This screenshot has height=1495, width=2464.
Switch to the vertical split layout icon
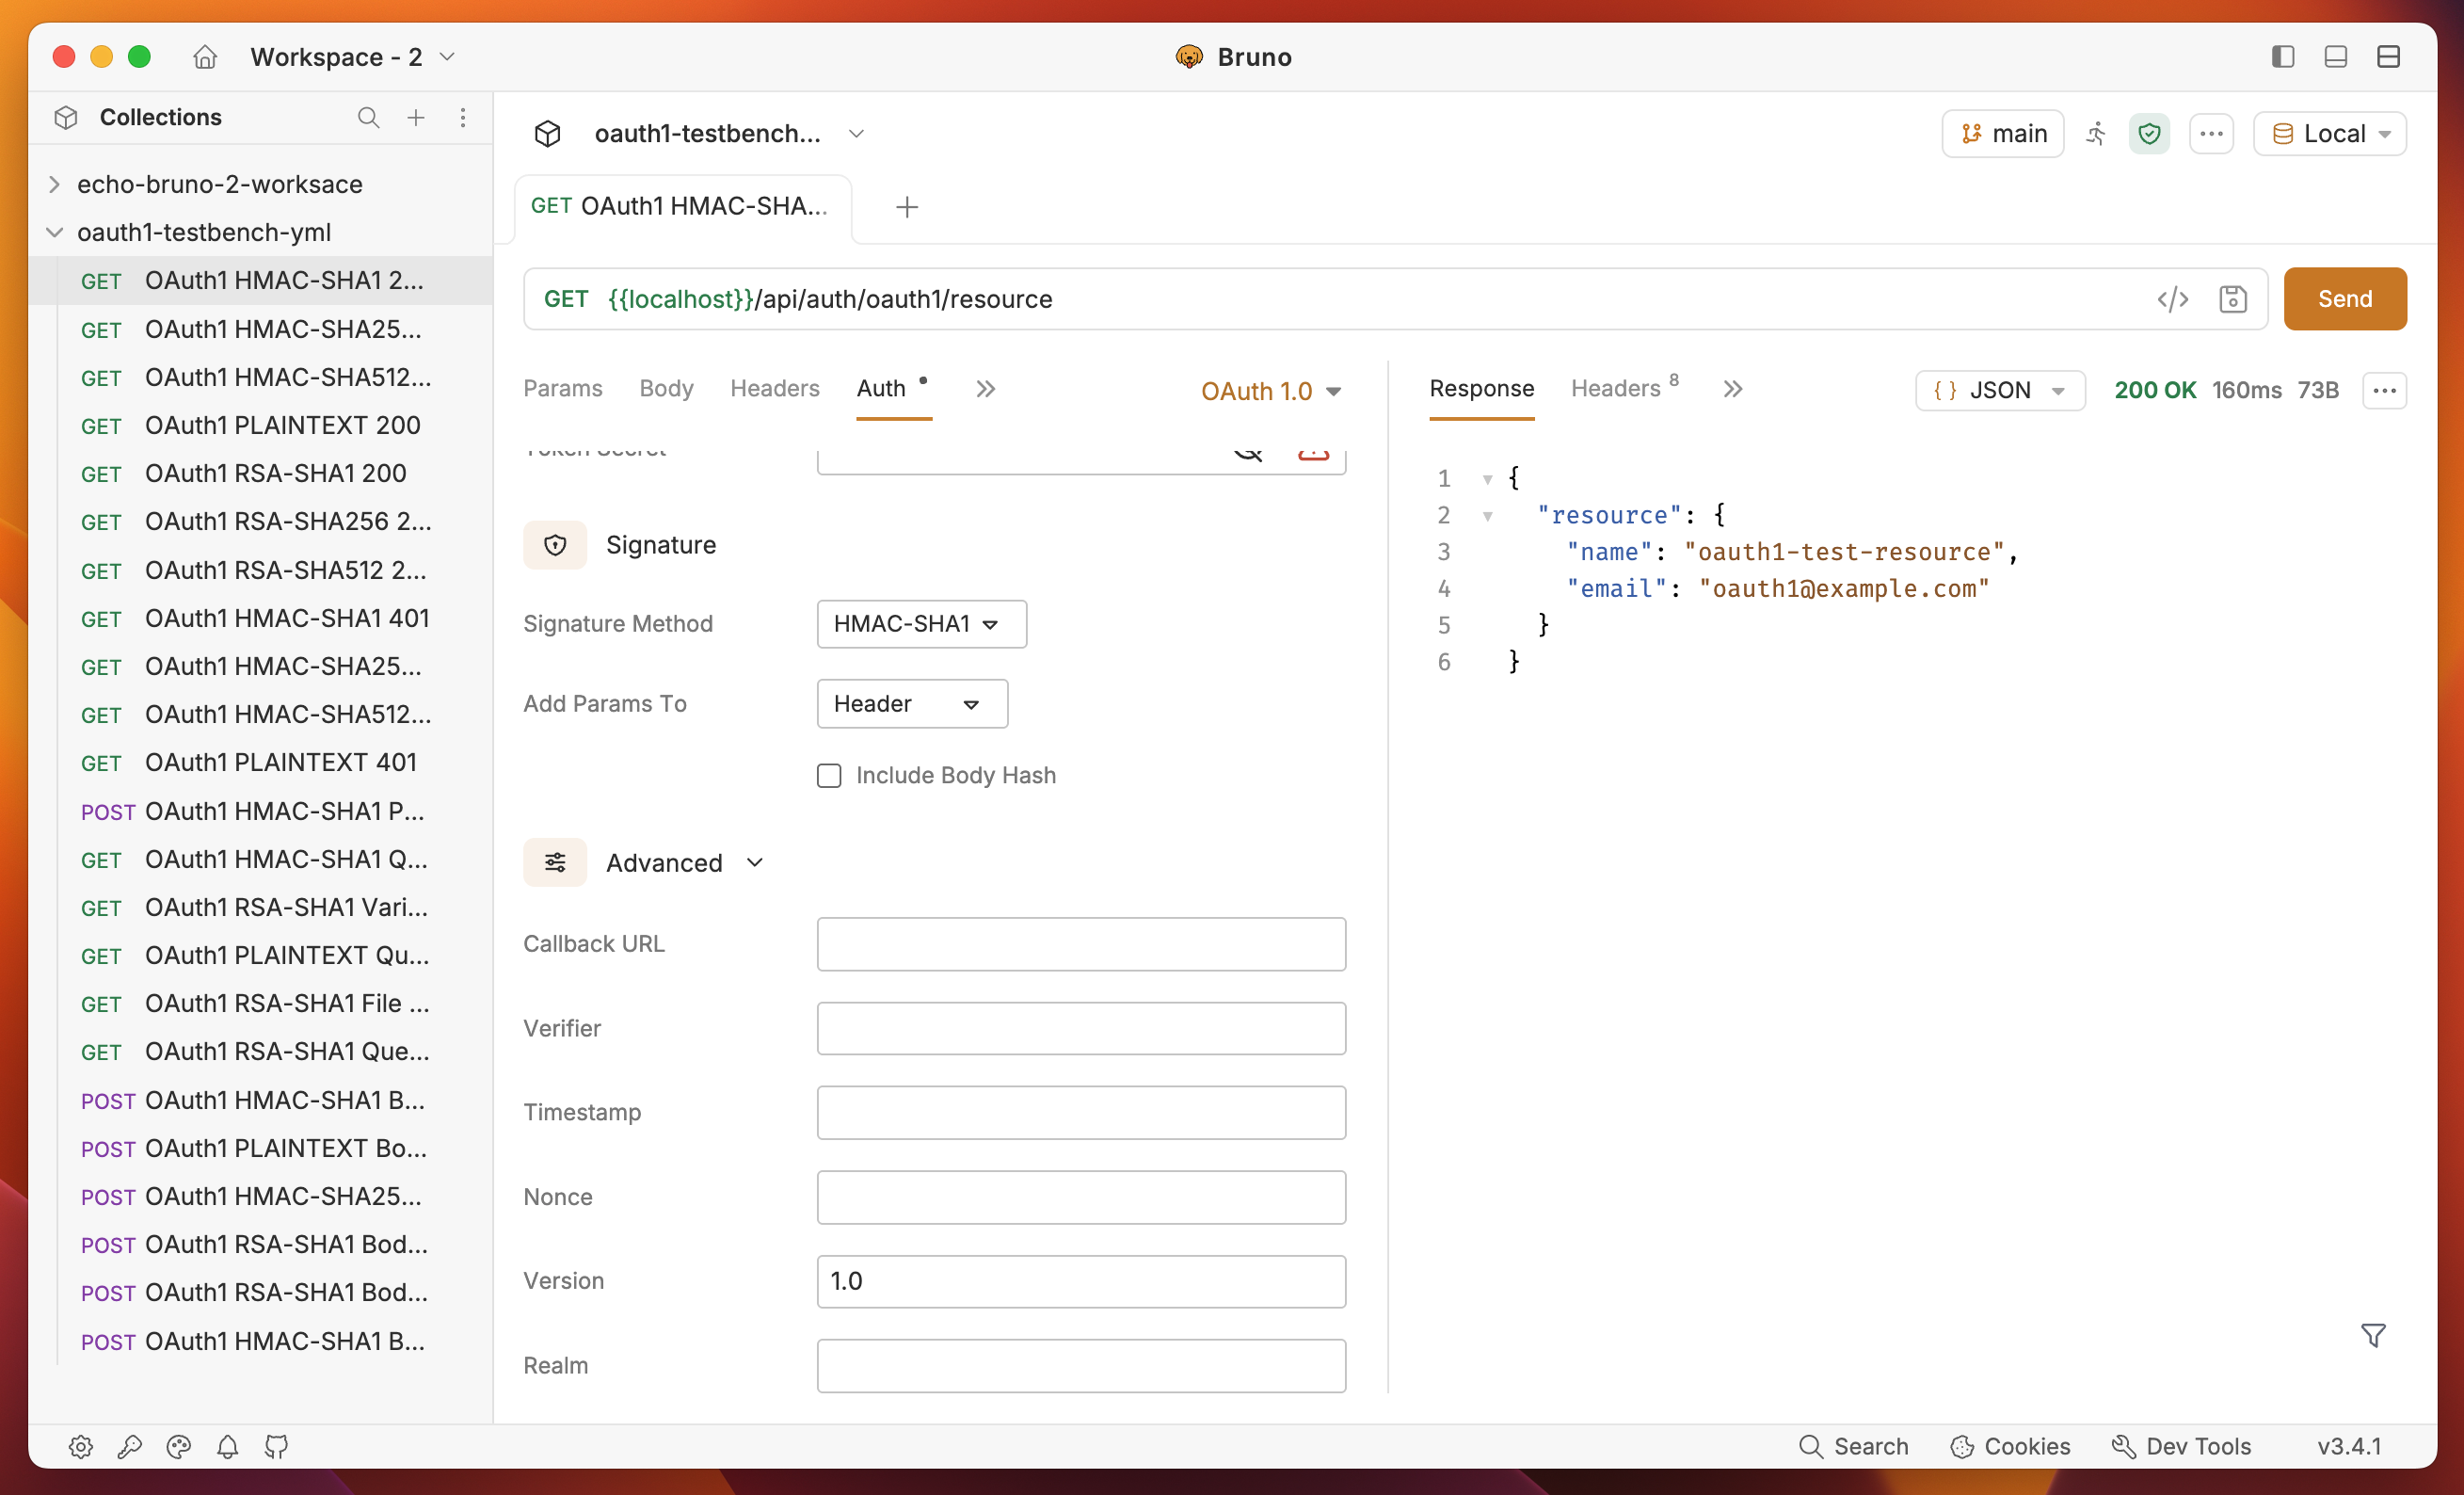click(x=2389, y=56)
